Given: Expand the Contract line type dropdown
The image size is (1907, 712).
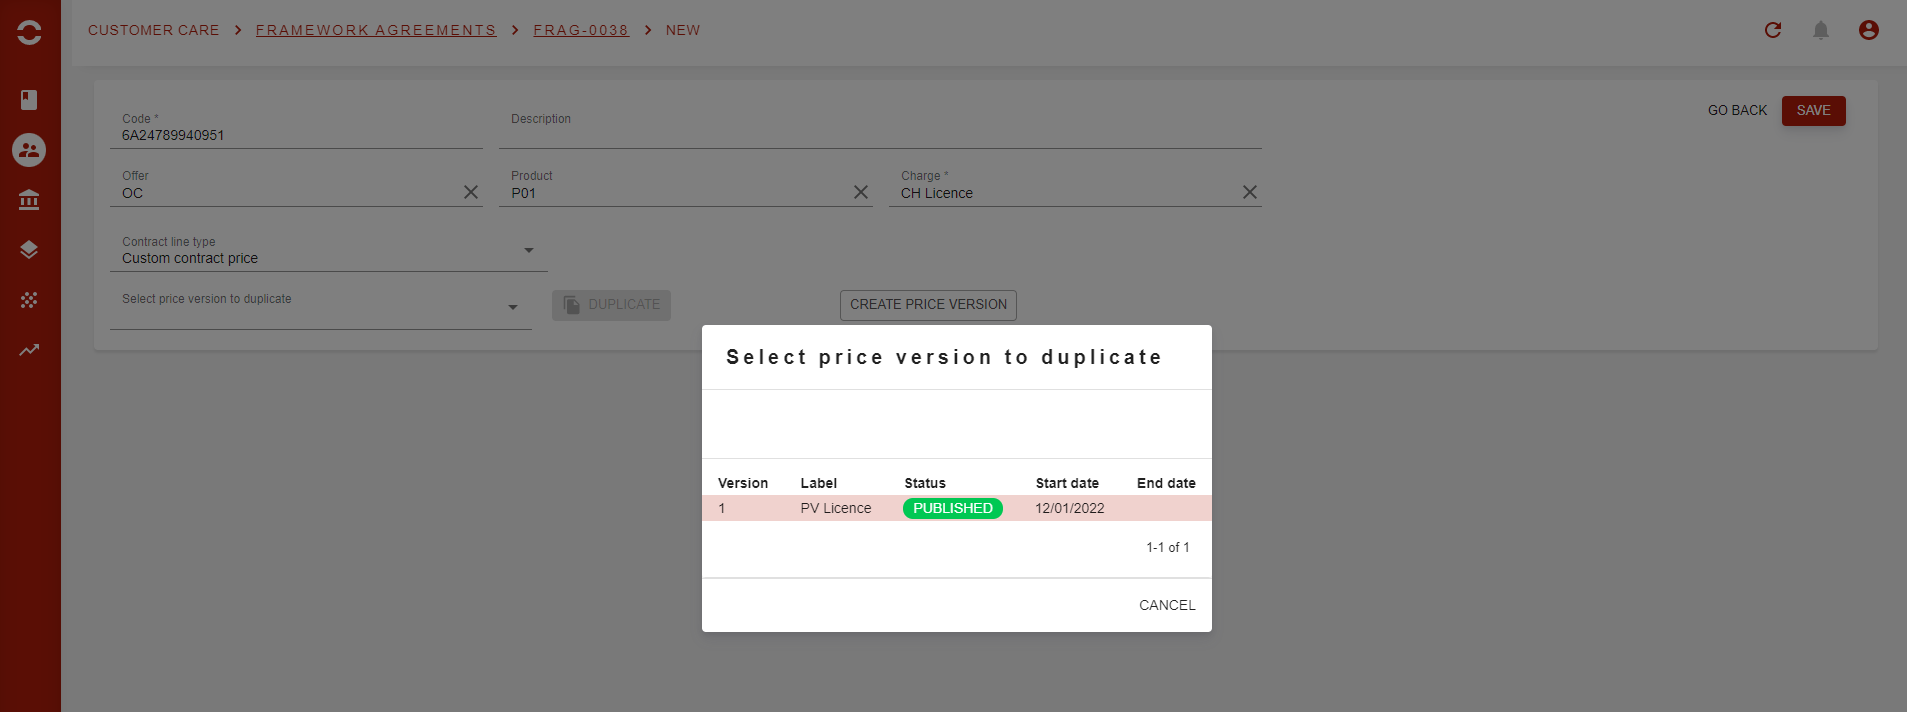Looking at the screenshot, I should pos(529,250).
